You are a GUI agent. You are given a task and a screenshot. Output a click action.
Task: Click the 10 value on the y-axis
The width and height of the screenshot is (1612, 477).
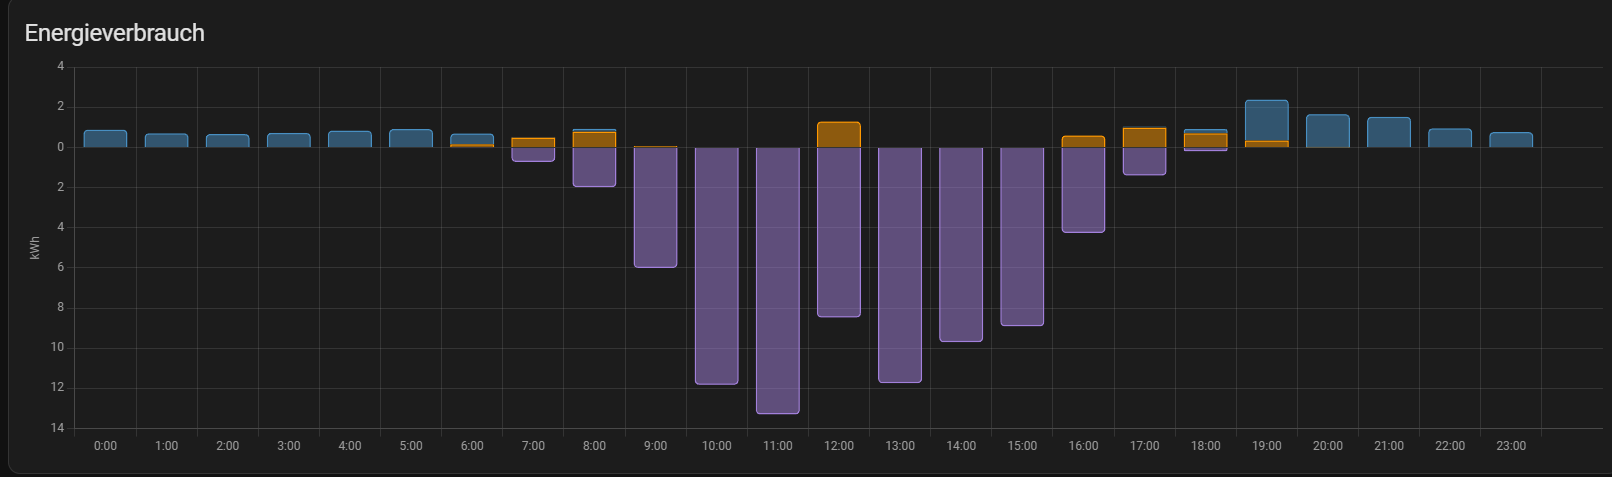57,348
